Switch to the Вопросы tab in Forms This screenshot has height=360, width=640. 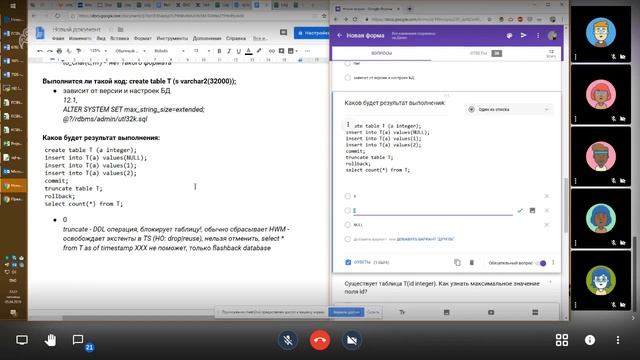pyautogui.click(x=382, y=53)
